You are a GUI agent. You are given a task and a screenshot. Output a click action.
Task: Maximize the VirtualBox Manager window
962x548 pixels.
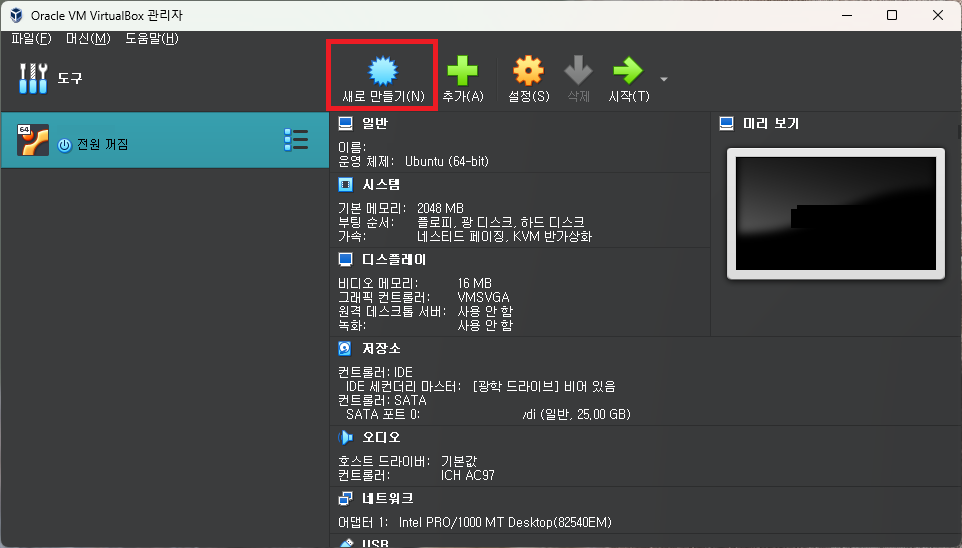pyautogui.click(x=892, y=15)
